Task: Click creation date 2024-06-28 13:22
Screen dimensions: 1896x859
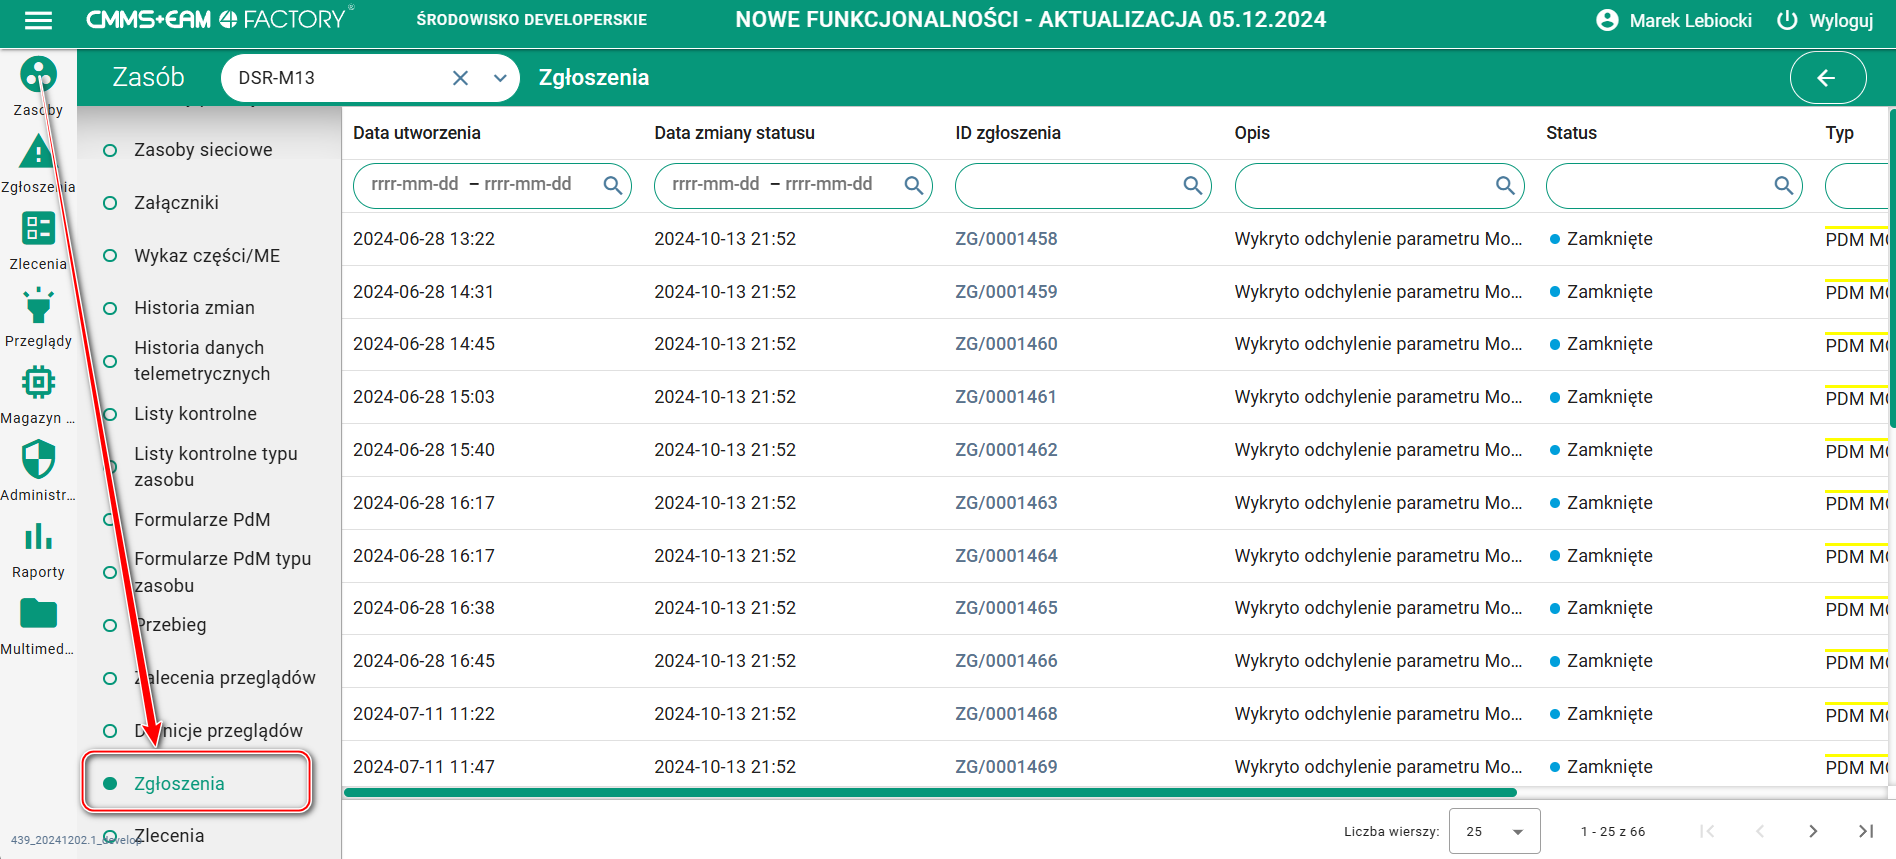Action: (x=424, y=239)
